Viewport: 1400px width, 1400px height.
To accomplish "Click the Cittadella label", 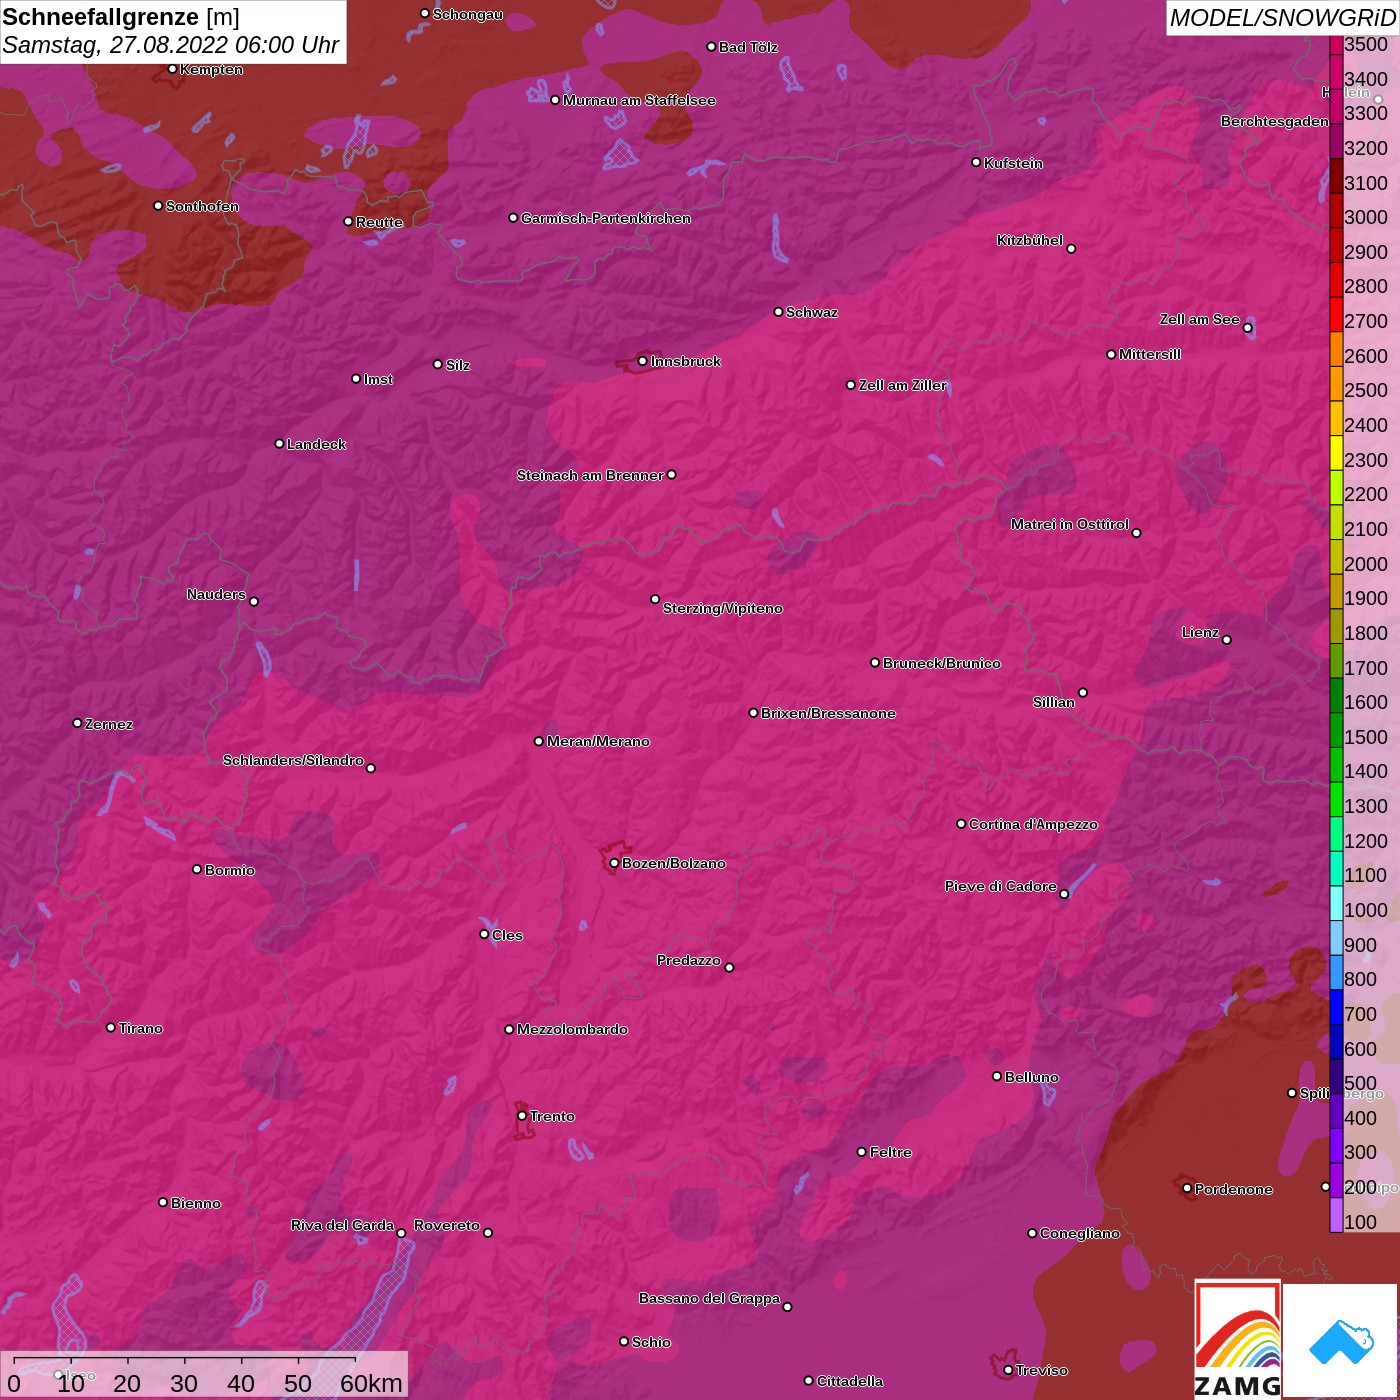I will point(850,1381).
